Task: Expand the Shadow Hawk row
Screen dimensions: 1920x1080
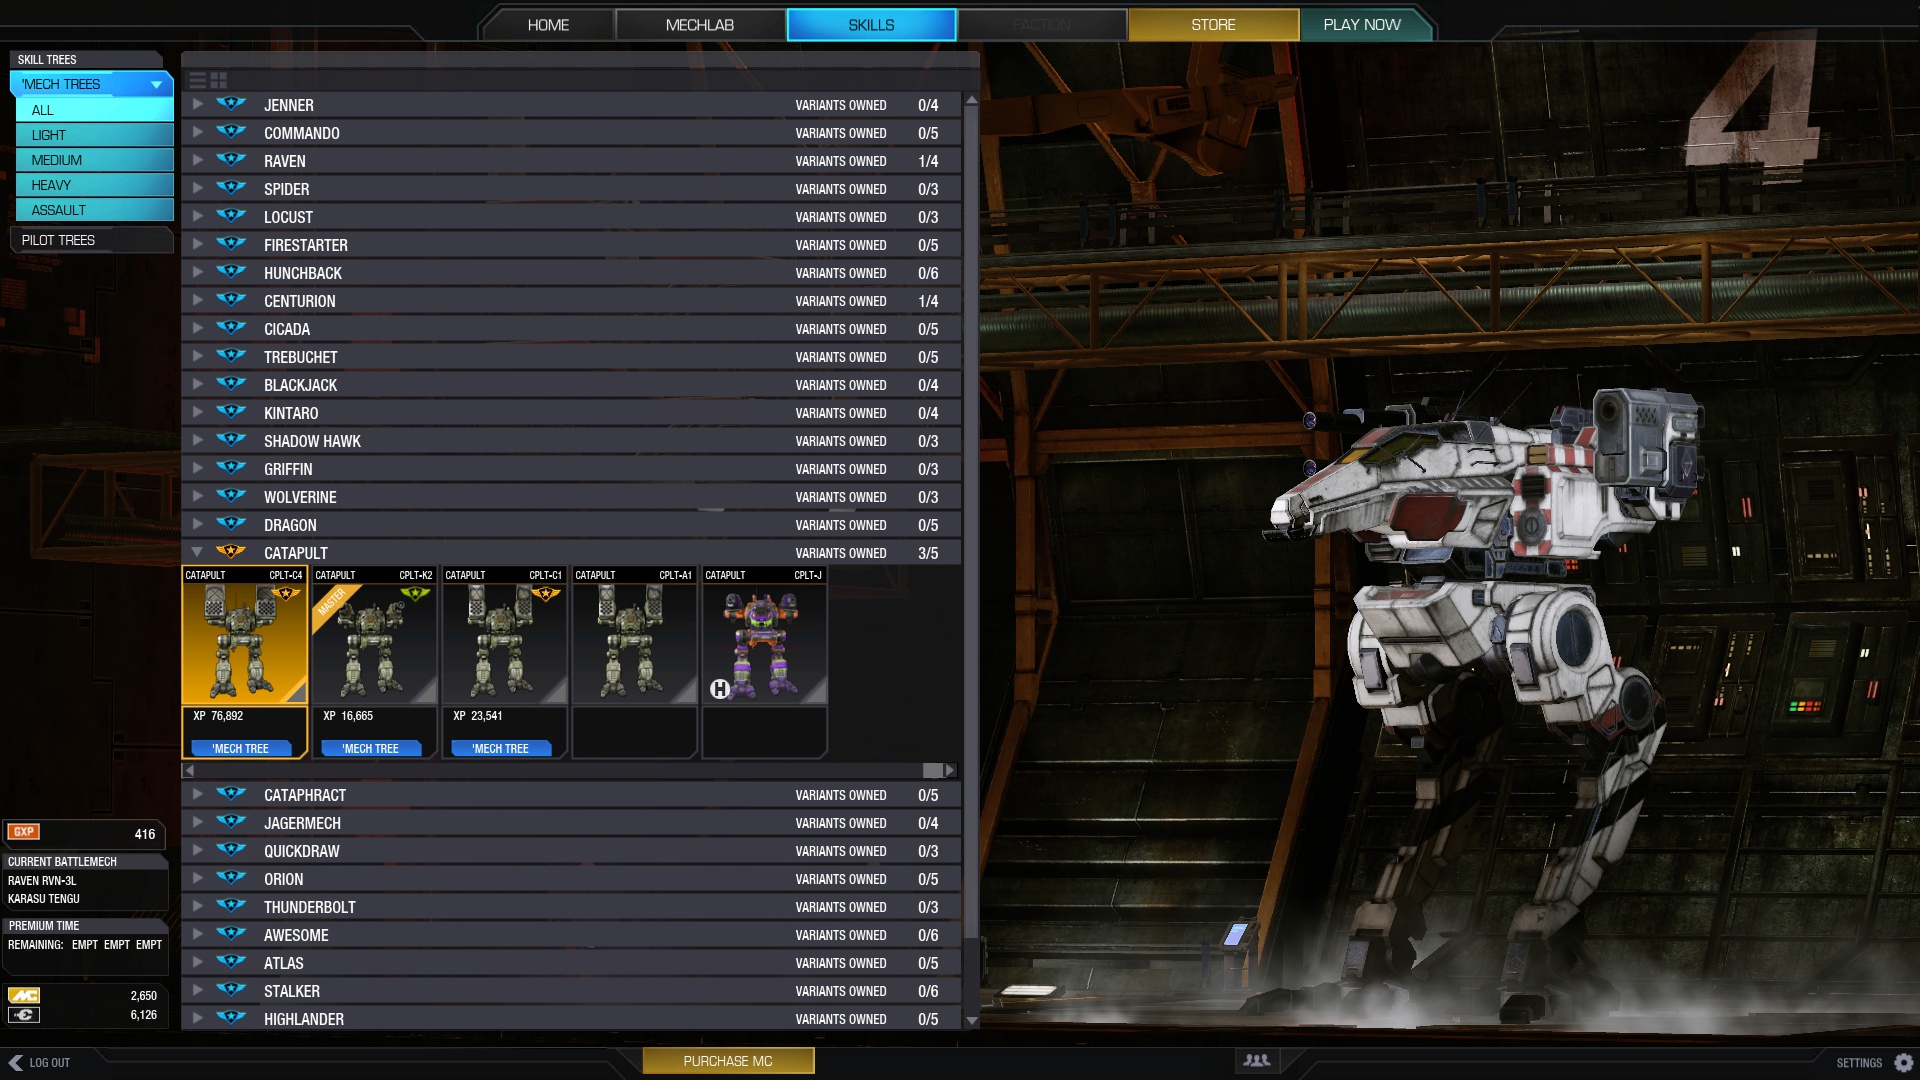Action: pos(197,440)
